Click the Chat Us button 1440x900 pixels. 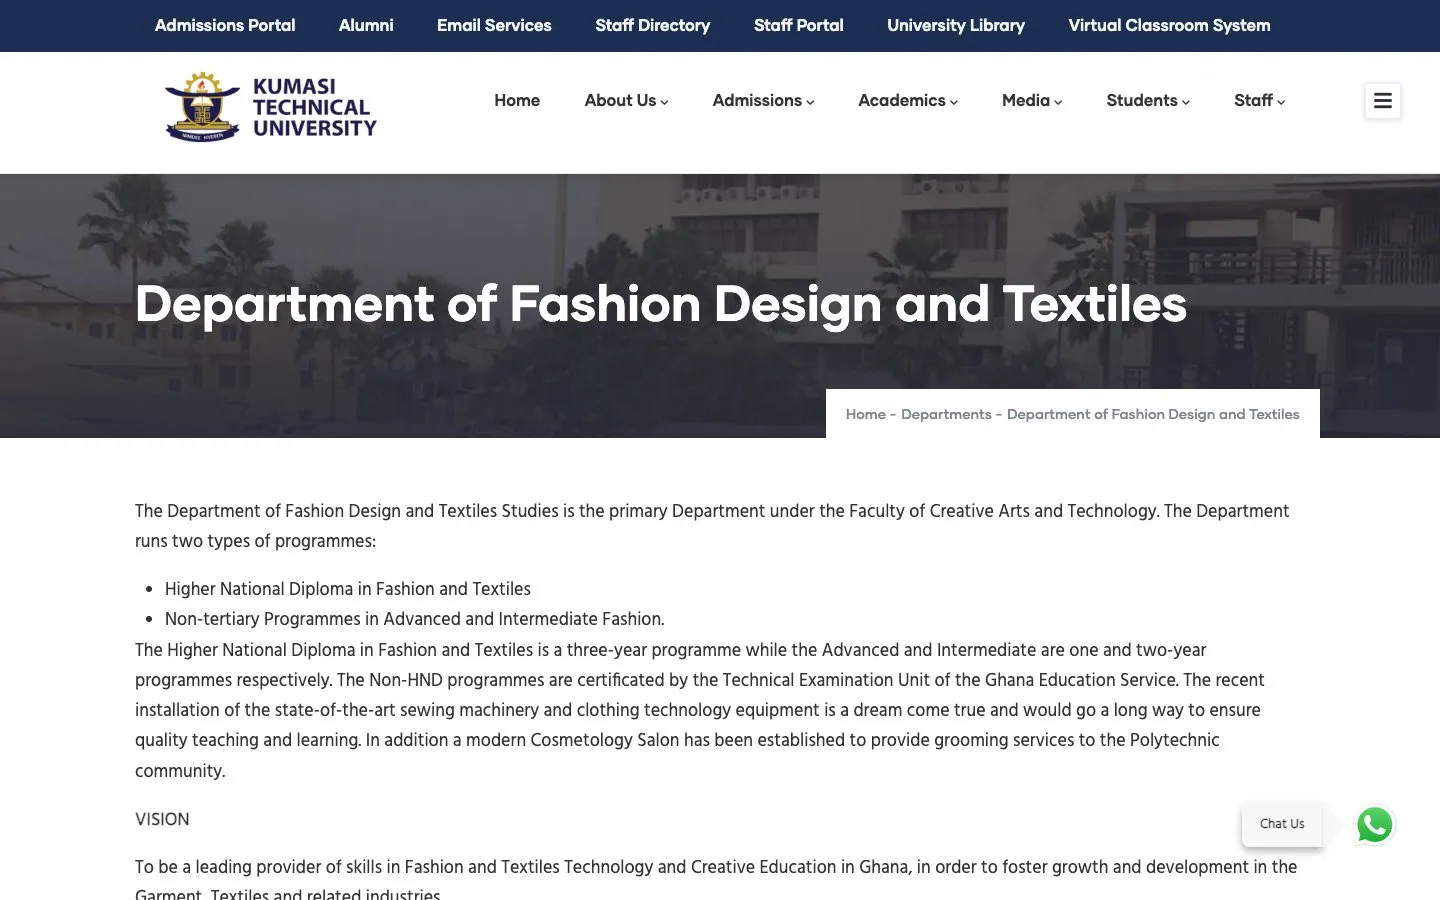point(1282,824)
